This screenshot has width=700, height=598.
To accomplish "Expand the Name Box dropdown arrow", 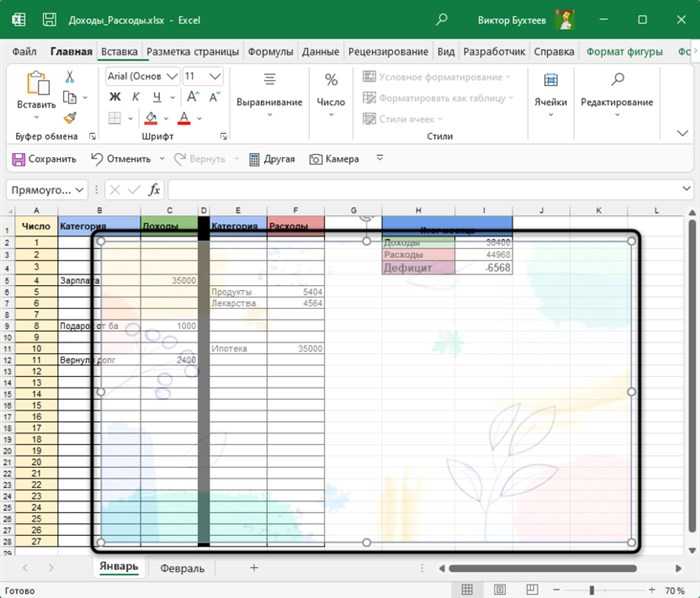I will pos(79,190).
